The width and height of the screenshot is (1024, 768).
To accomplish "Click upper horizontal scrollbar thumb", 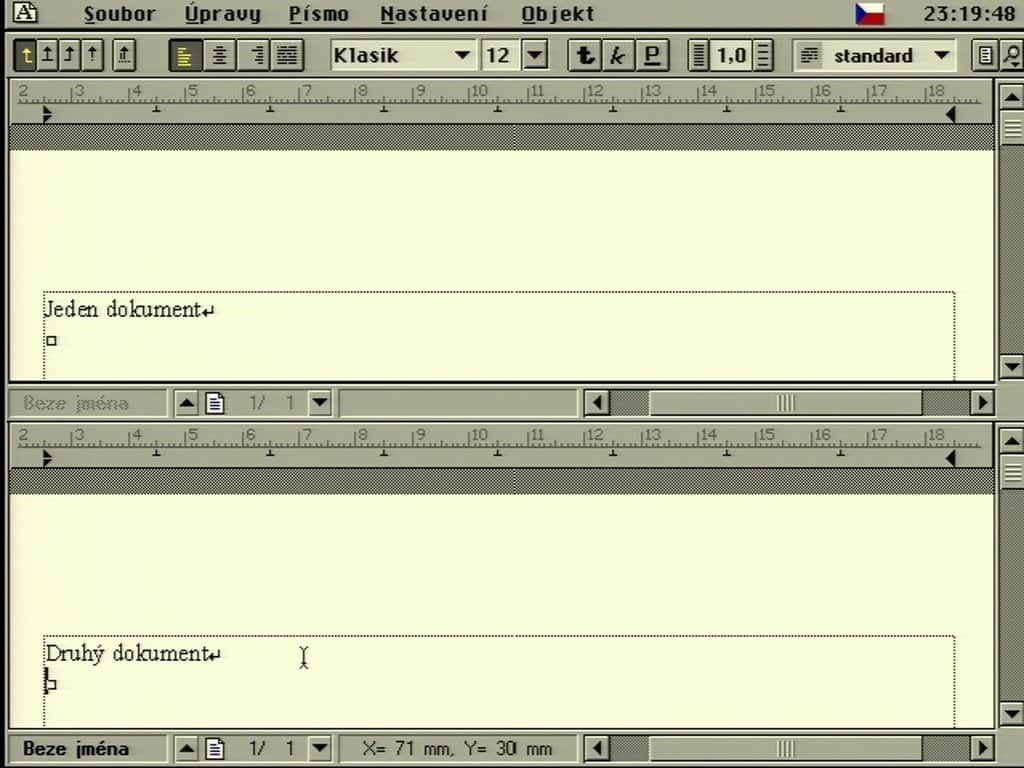I will tap(786, 402).
